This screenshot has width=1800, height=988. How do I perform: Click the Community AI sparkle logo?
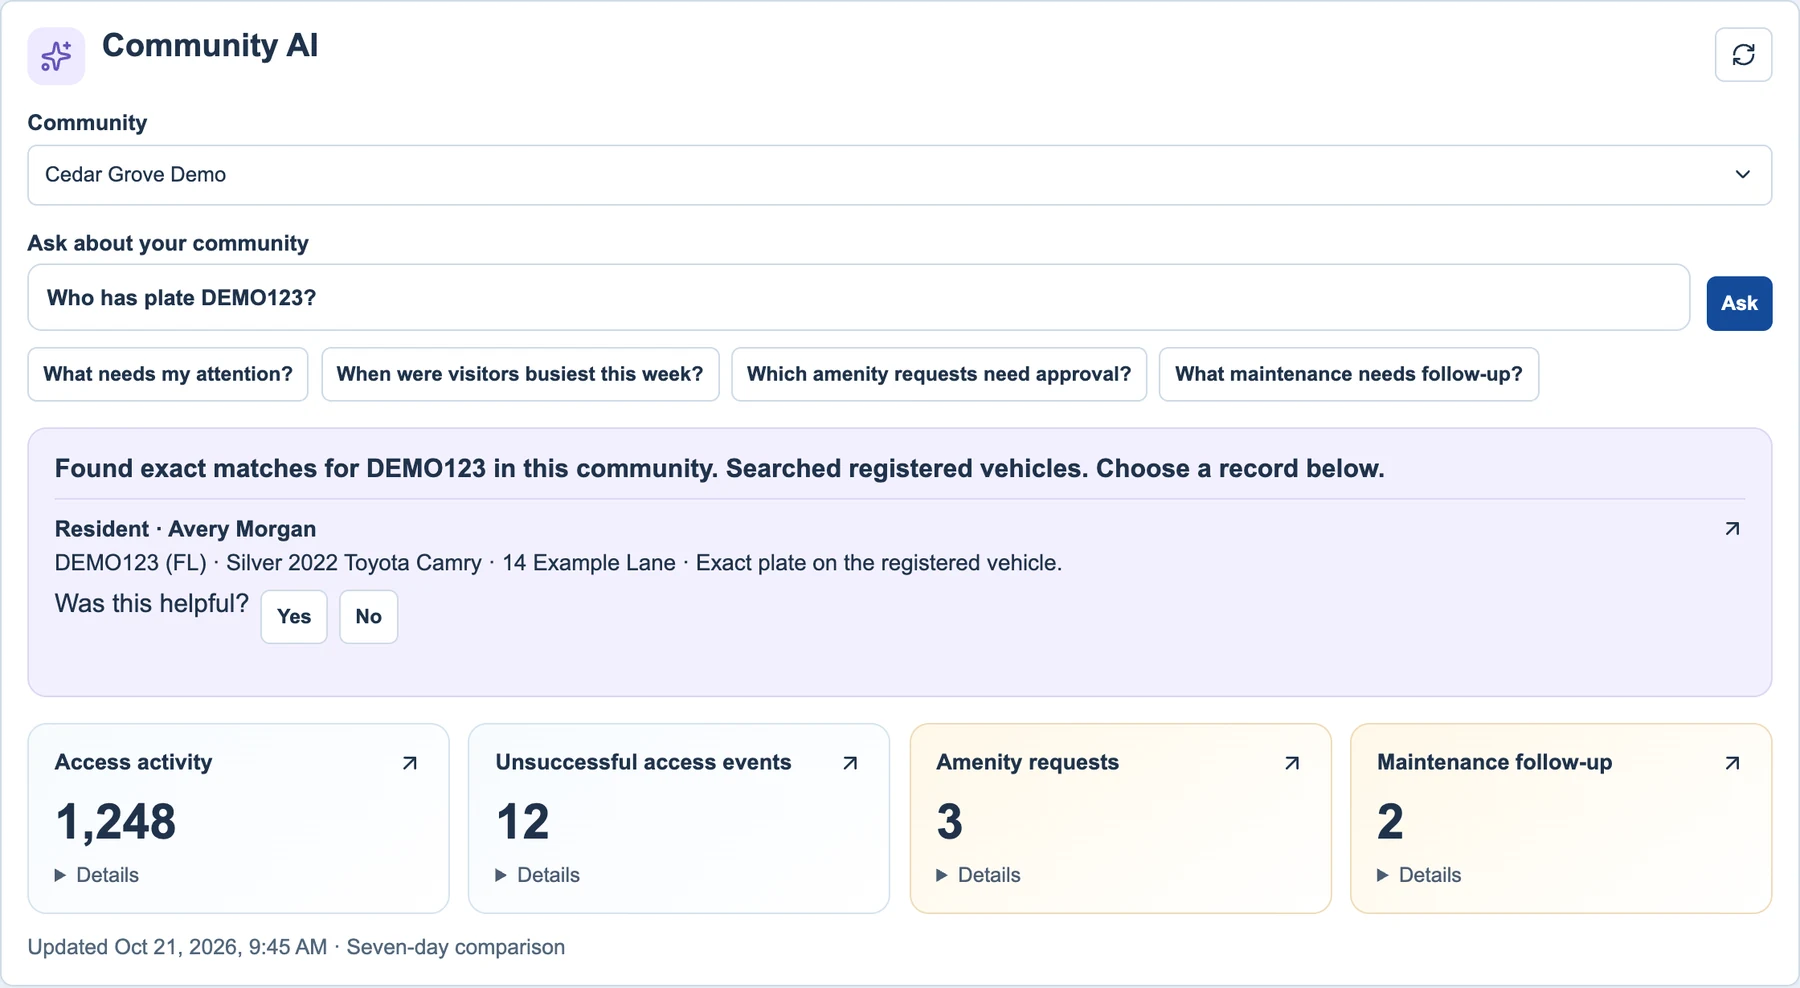(x=56, y=56)
